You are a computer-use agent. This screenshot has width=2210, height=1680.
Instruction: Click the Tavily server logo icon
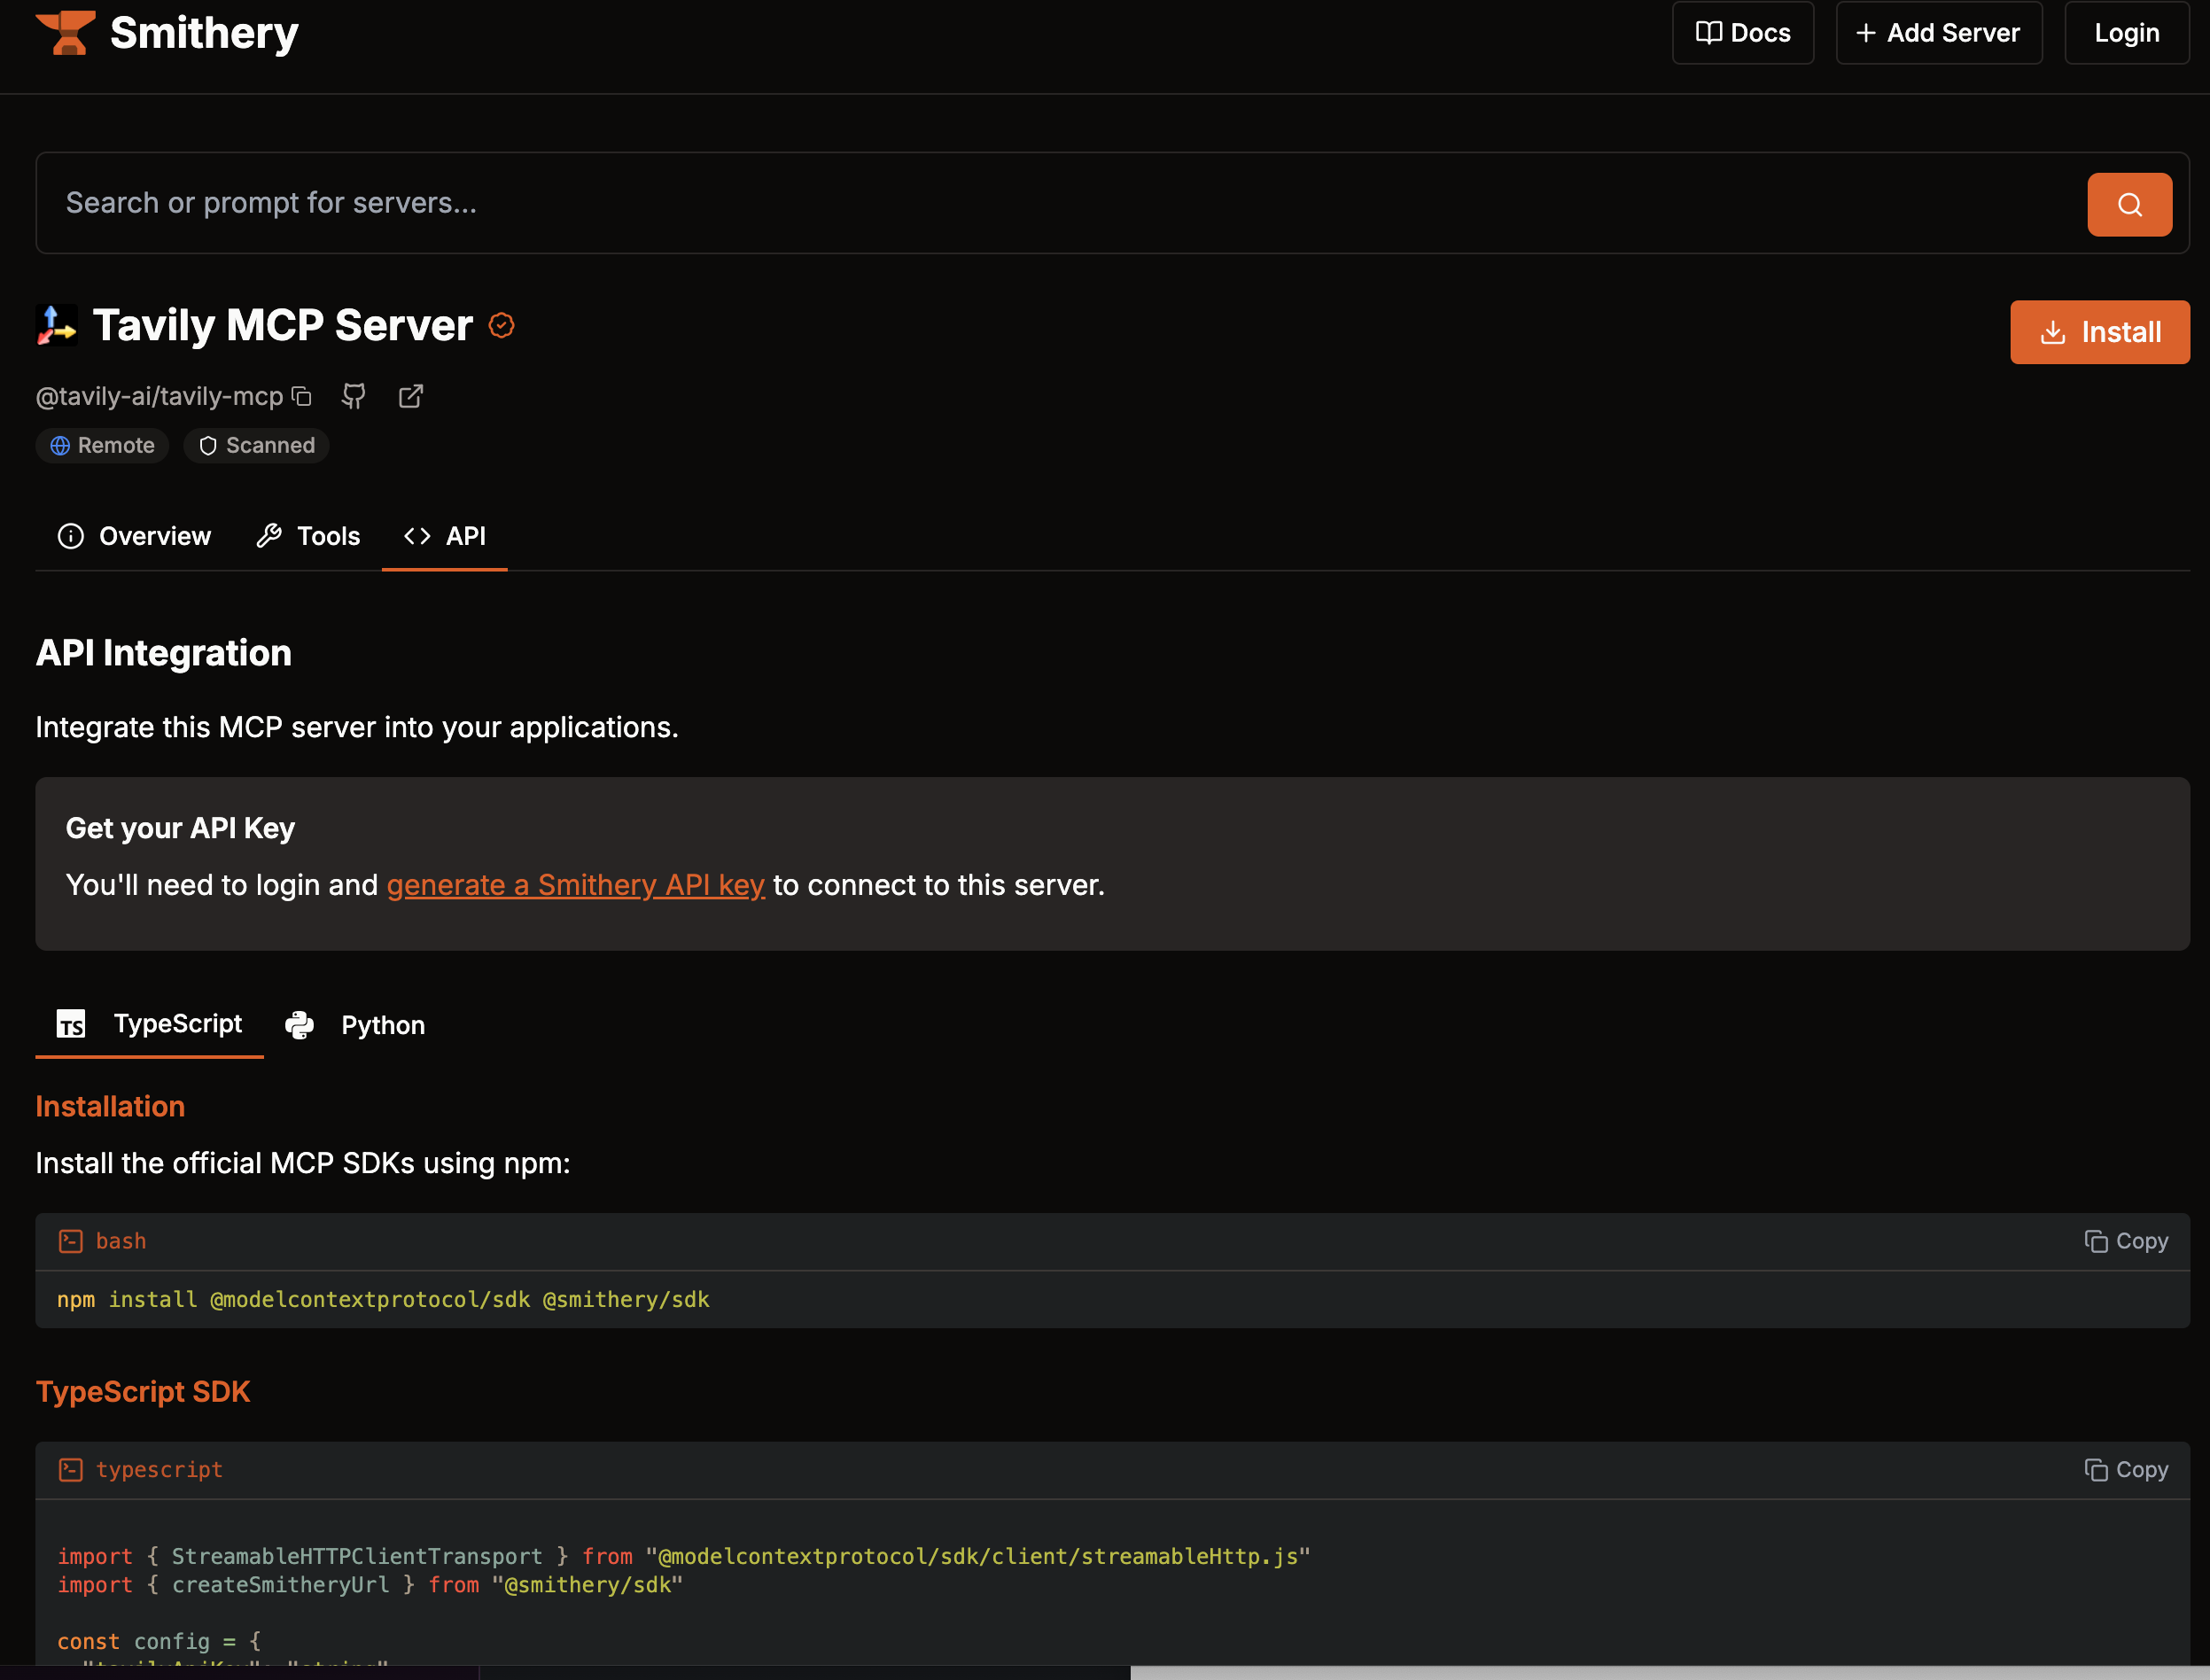coord(56,325)
